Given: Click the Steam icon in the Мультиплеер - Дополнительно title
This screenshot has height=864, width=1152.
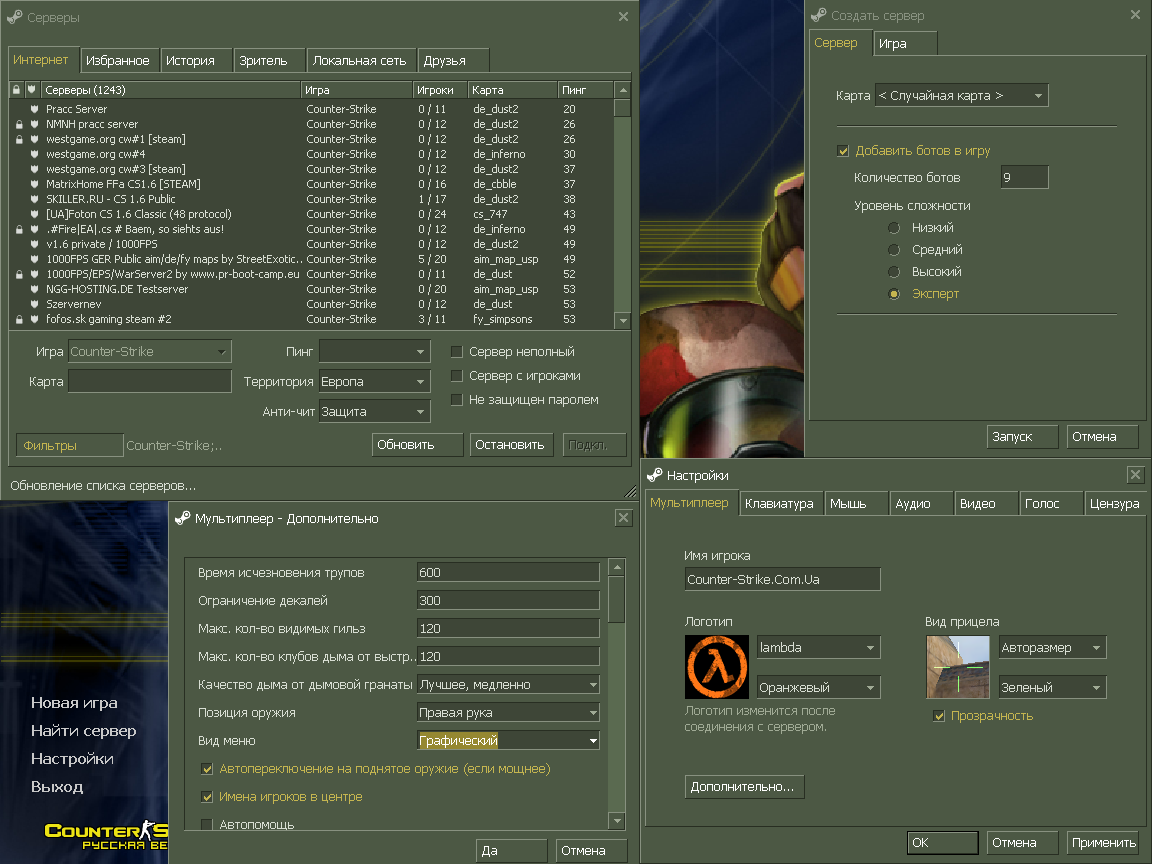Looking at the screenshot, I should coord(183,518).
